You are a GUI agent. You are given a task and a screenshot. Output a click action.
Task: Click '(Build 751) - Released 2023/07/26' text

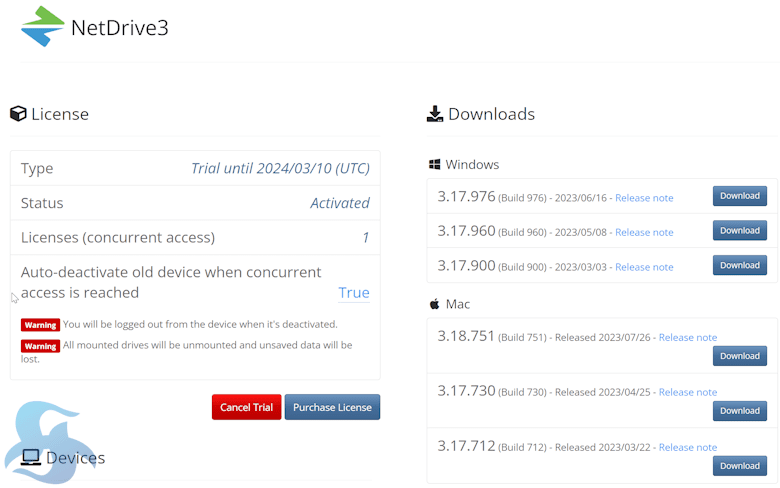point(574,337)
